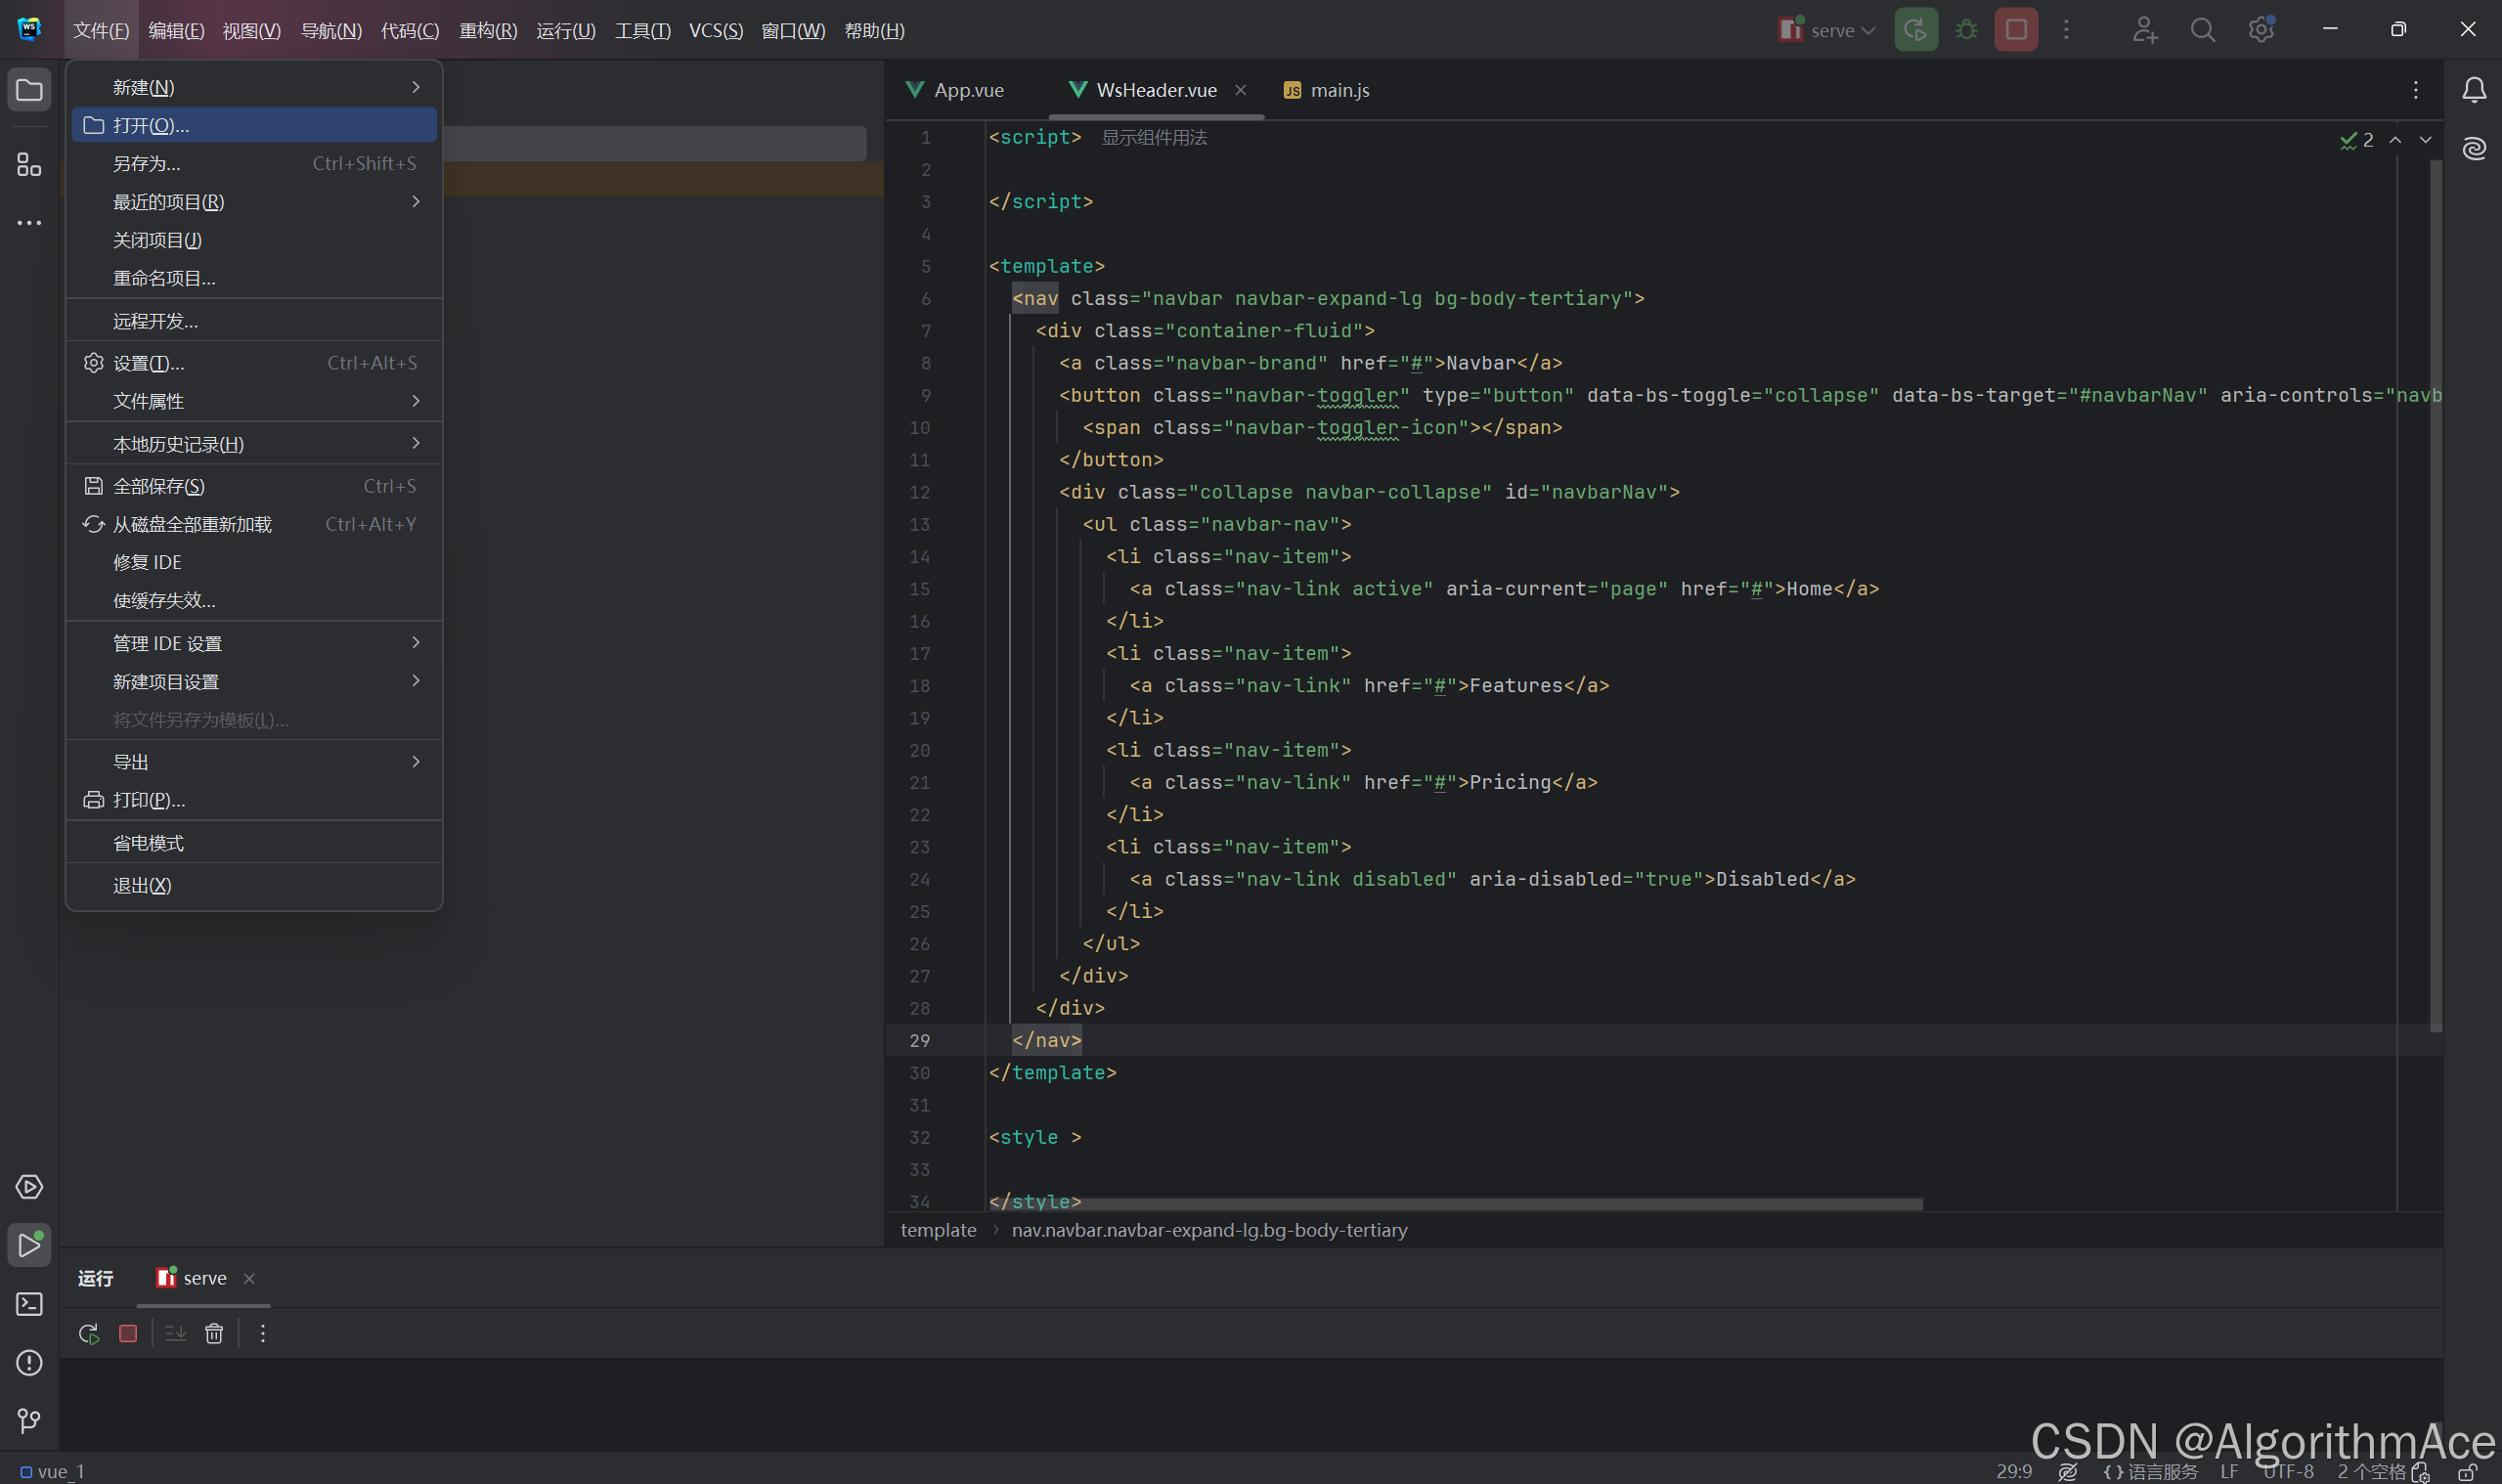Image resolution: width=2502 pixels, height=1484 pixels.
Task: Open the Git version control panel
Action: point(29,1420)
